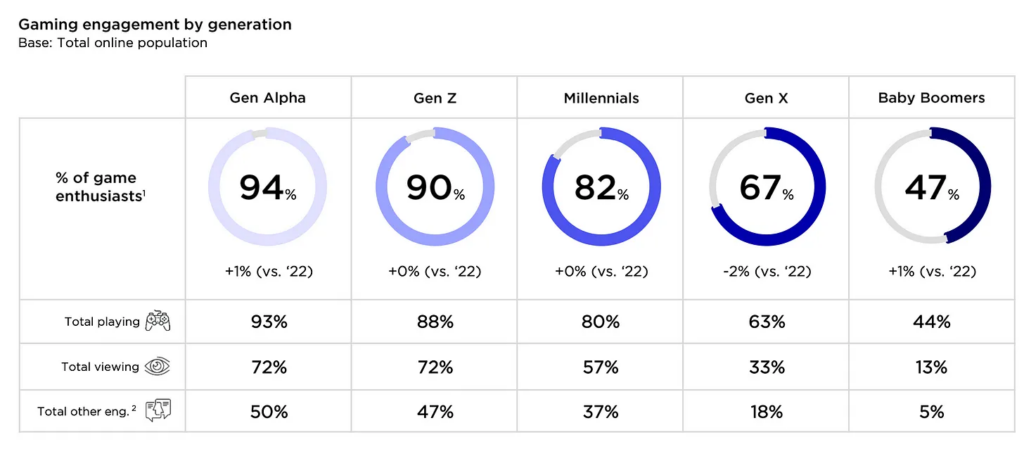The width and height of the screenshot is (1024, 449).
Task: Select the Gen Z column header
Action: tap(434, 98)
